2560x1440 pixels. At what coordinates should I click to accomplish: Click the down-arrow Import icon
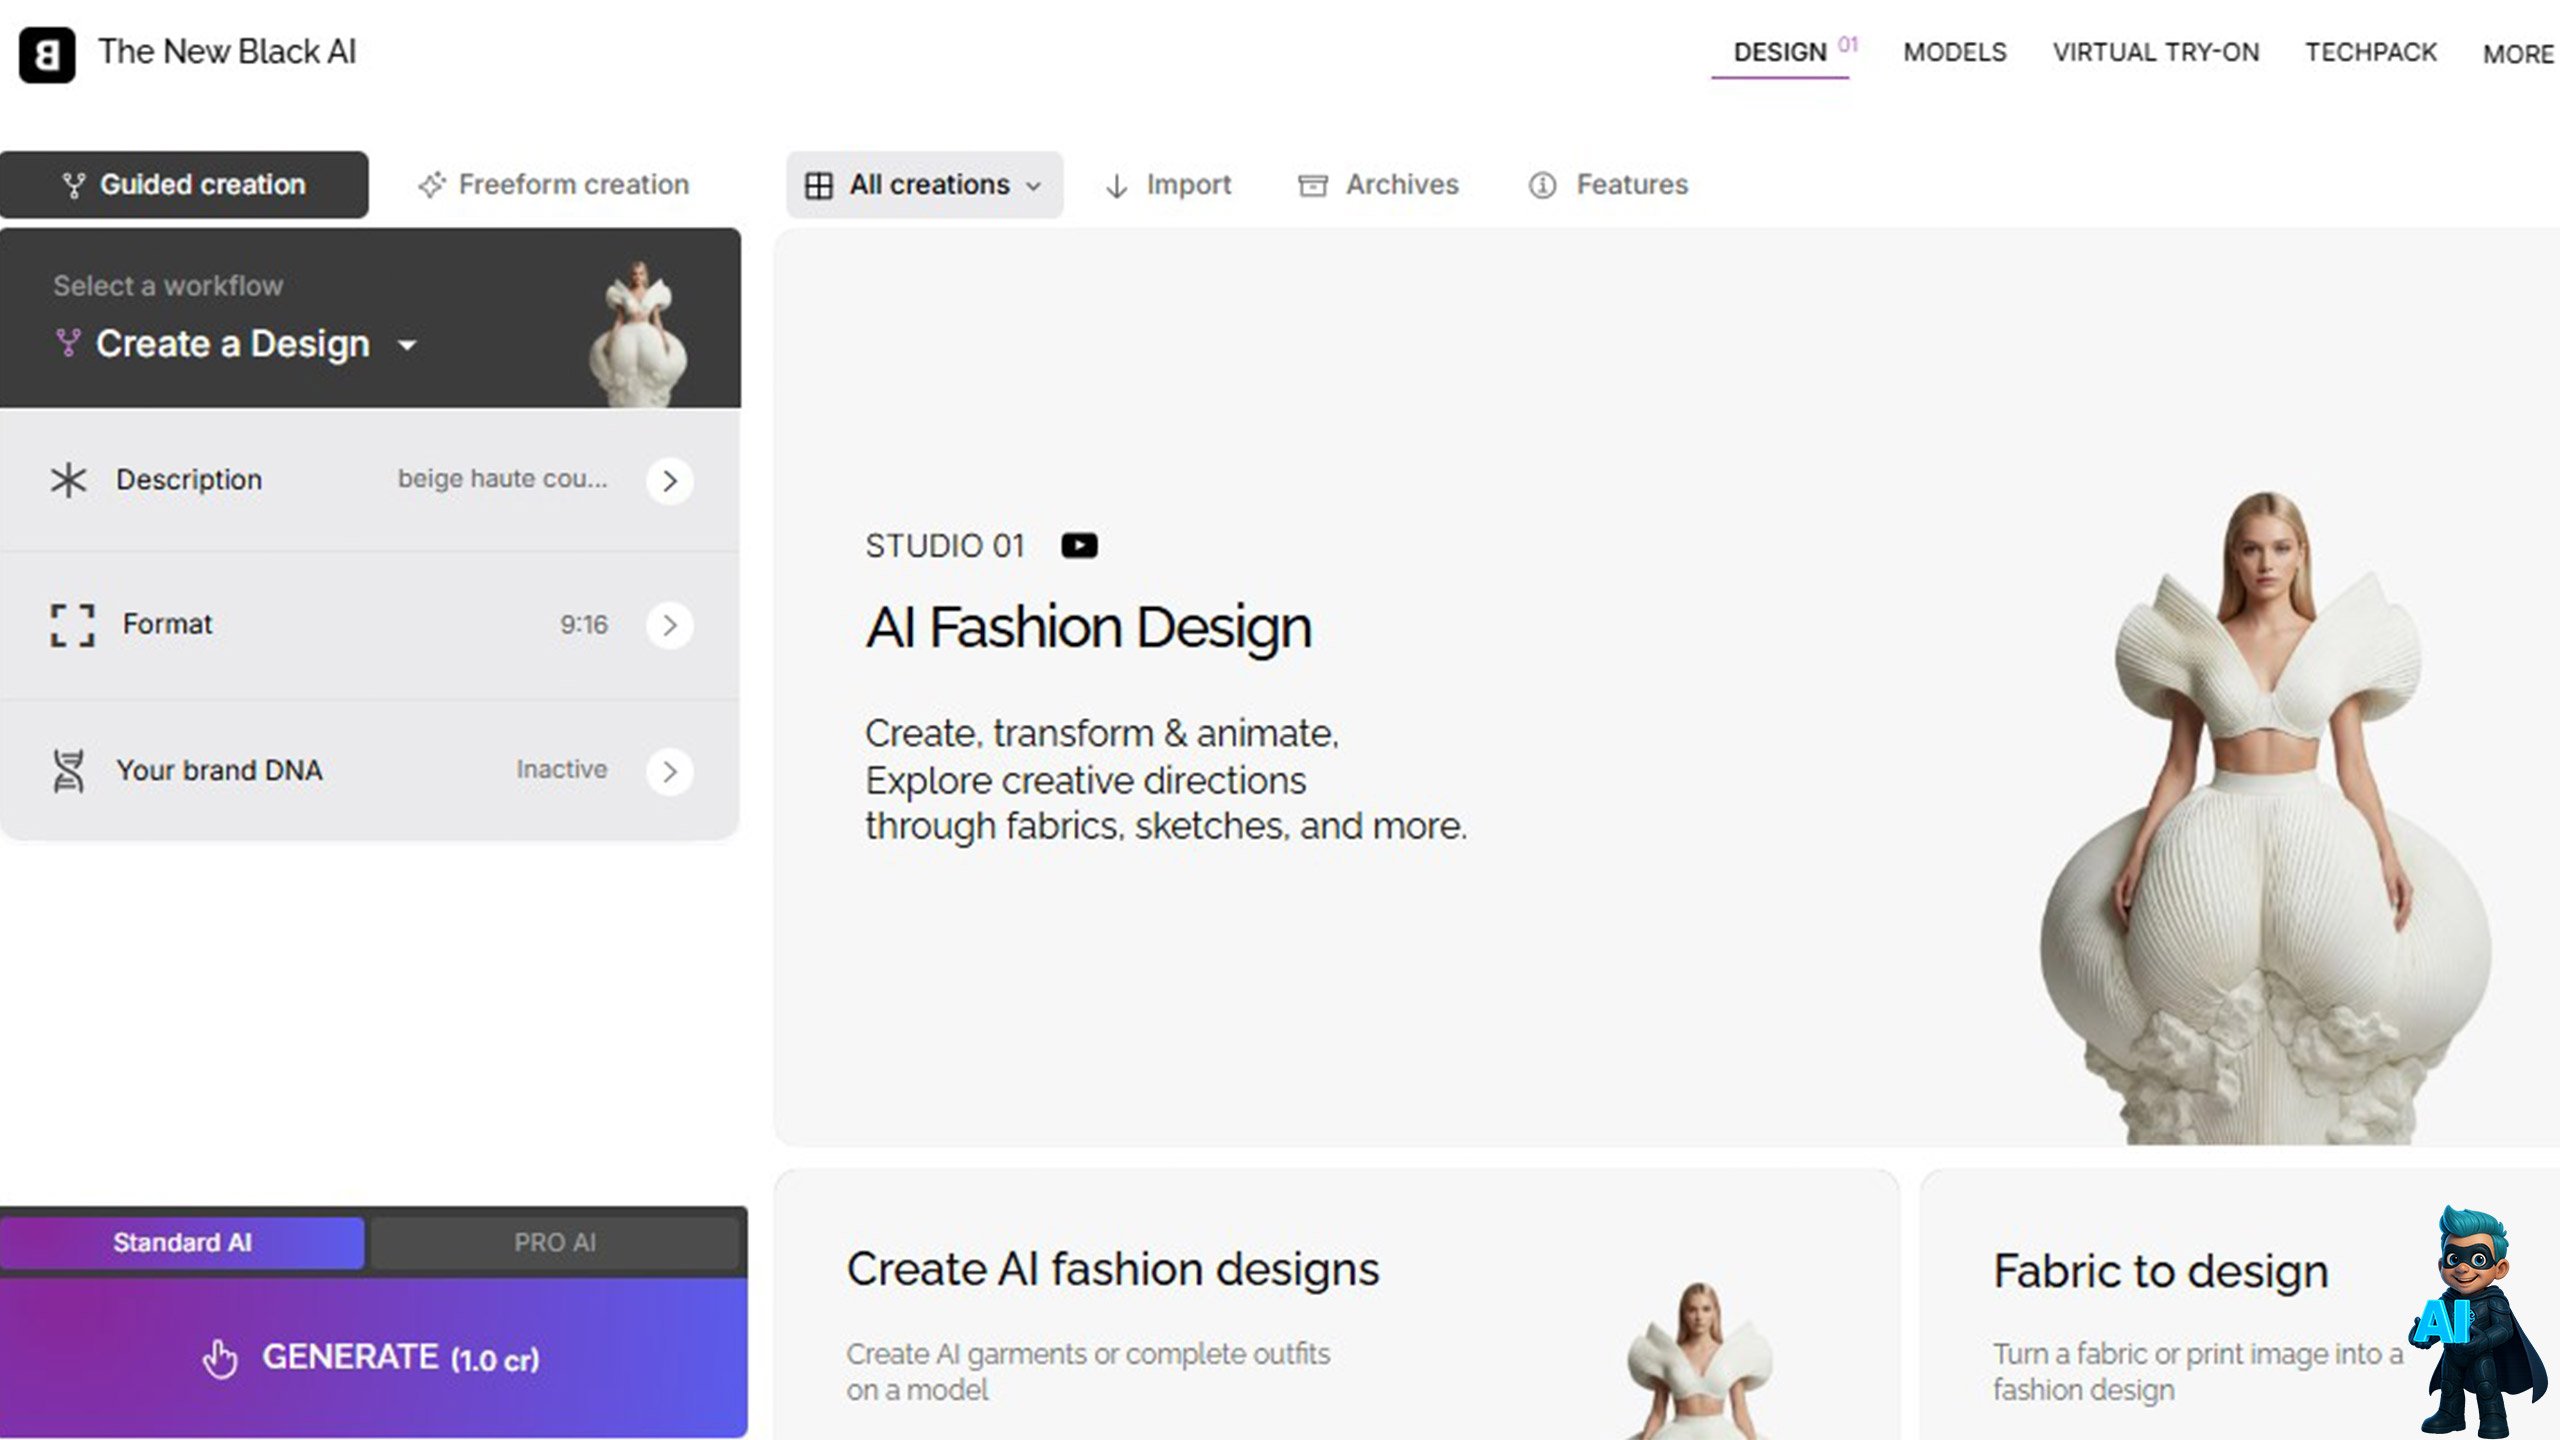1117,186
